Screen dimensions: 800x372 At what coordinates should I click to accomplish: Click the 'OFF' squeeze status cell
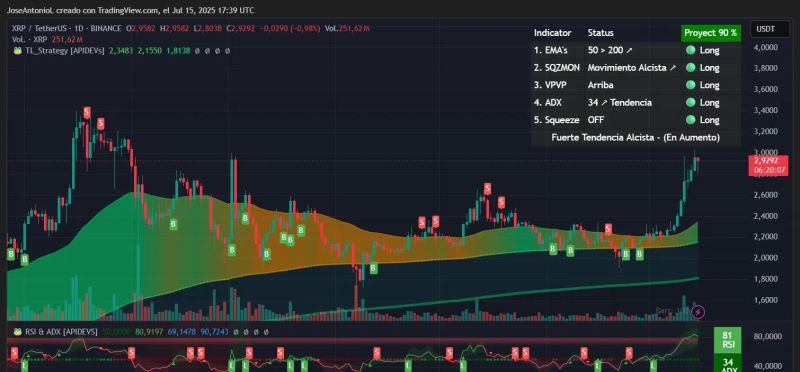point(595,120)
